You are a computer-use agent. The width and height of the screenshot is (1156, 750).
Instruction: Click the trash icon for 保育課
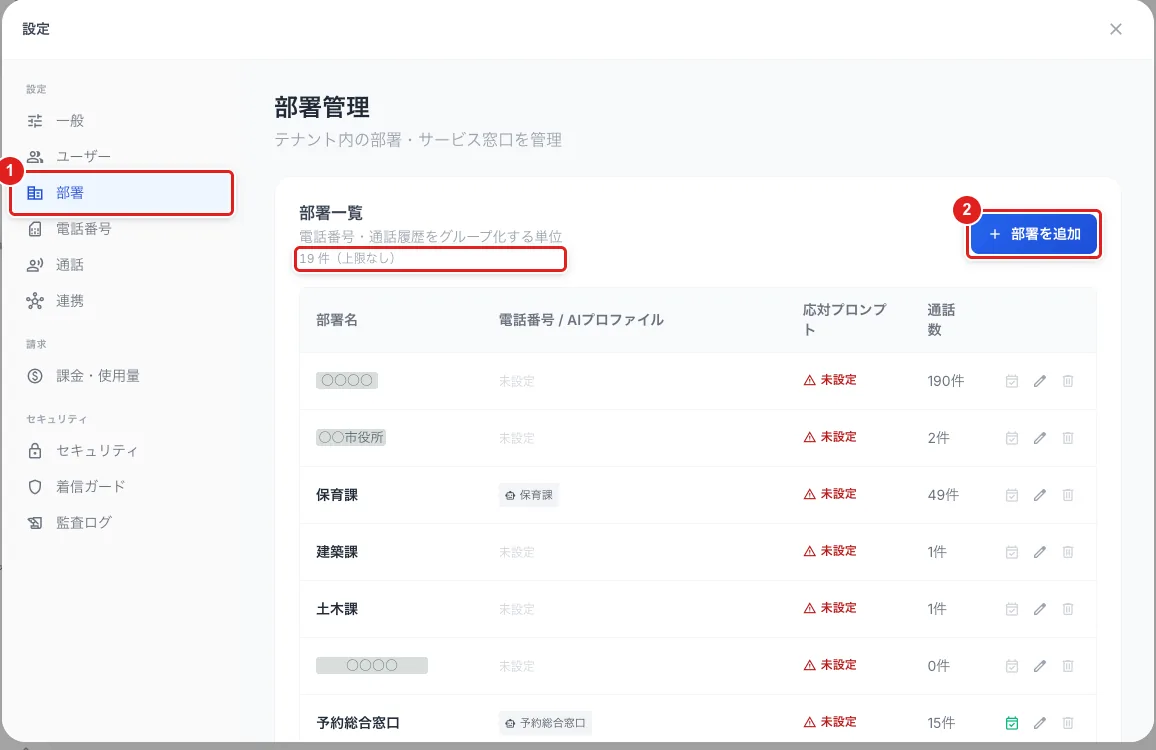pos(1068,495)
